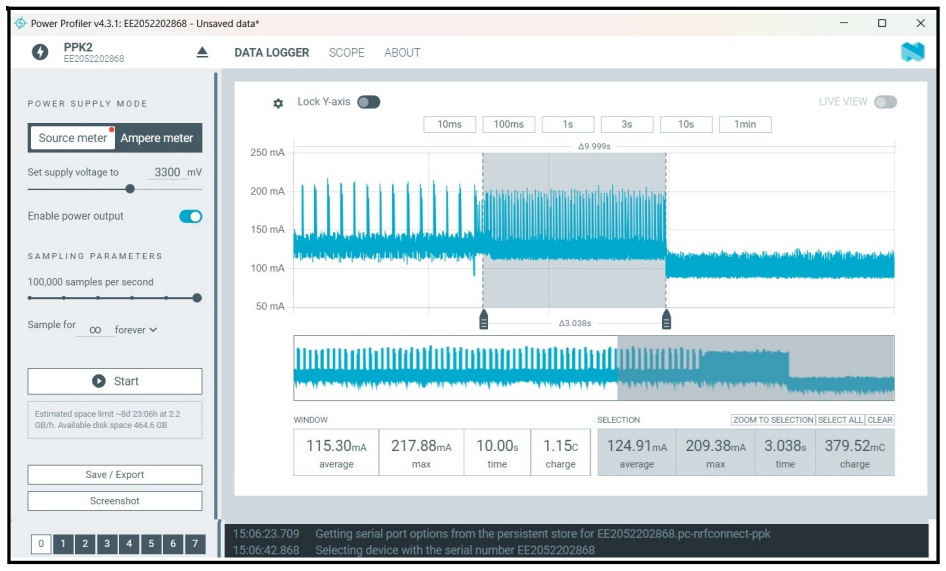Click the selection charge 379.52mC value

click(855, 446)
